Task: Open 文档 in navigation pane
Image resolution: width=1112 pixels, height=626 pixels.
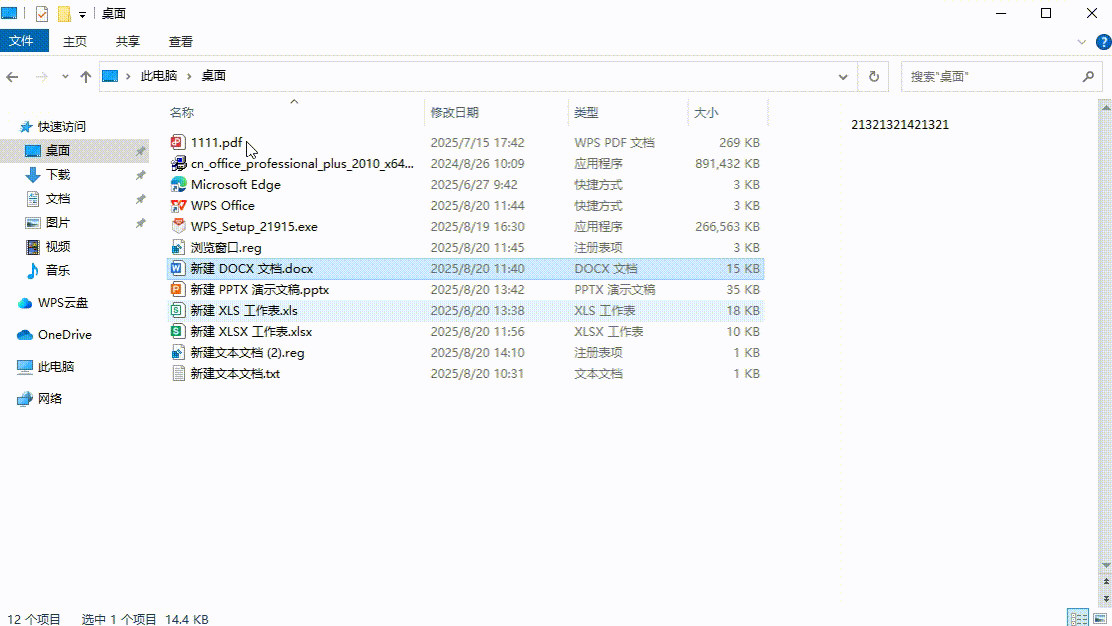Action: point(57,199)
